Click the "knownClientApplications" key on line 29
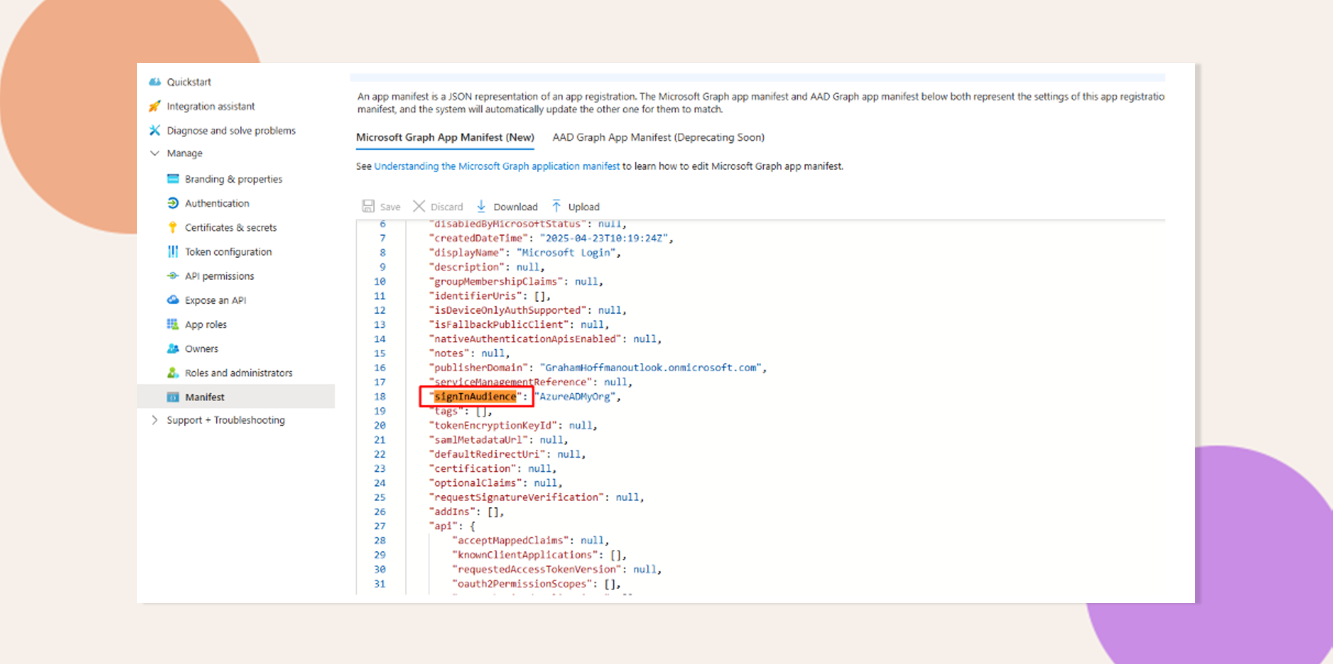The width and height of the screenshot is (1333, 664). click(x=525, y=555)
